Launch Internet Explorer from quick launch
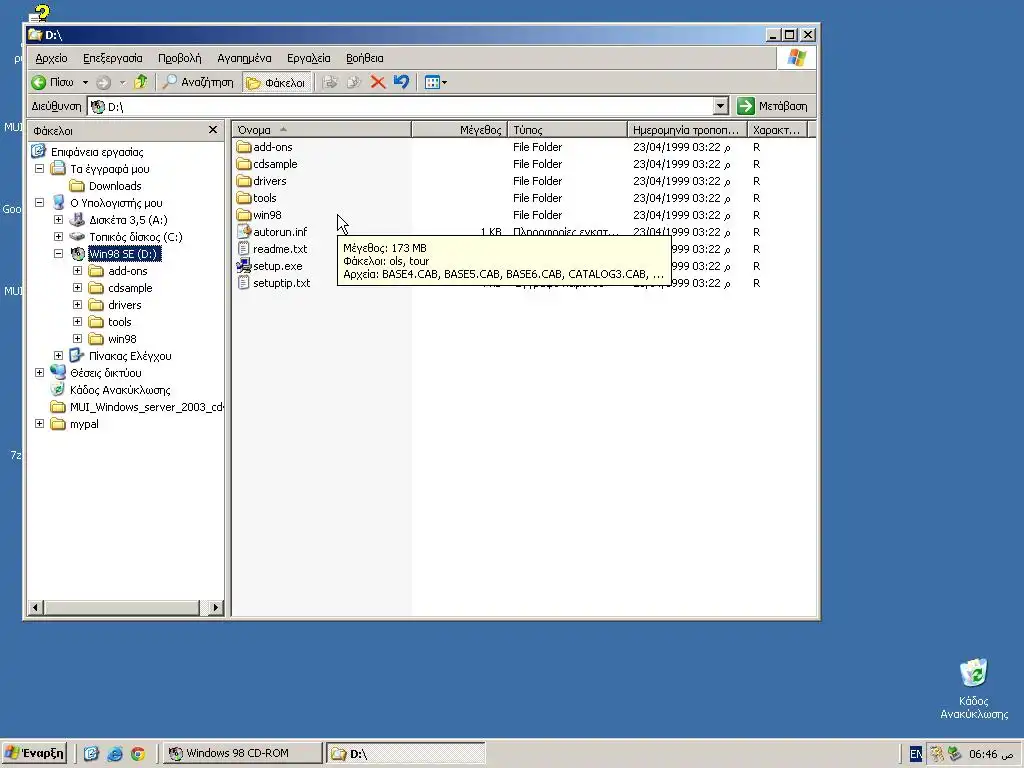The width and height of the screenshot is (1024, 768). tap(114, 754)
